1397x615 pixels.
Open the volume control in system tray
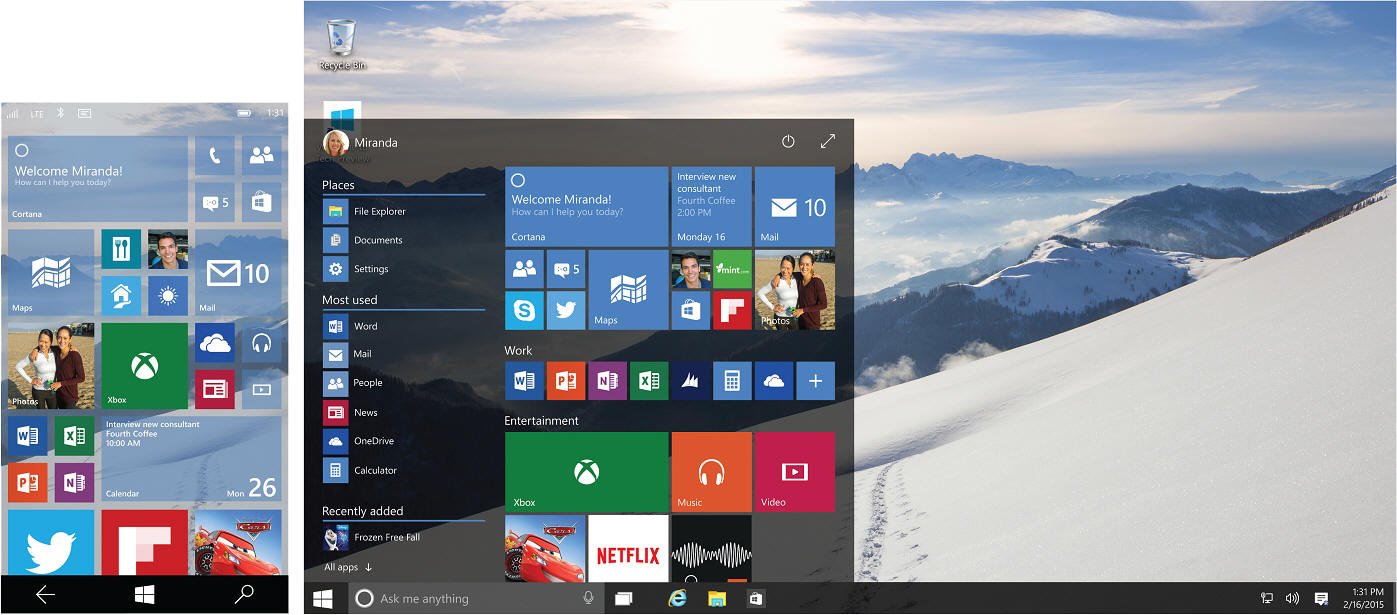pyautogui.click(x=1293, y=598)
